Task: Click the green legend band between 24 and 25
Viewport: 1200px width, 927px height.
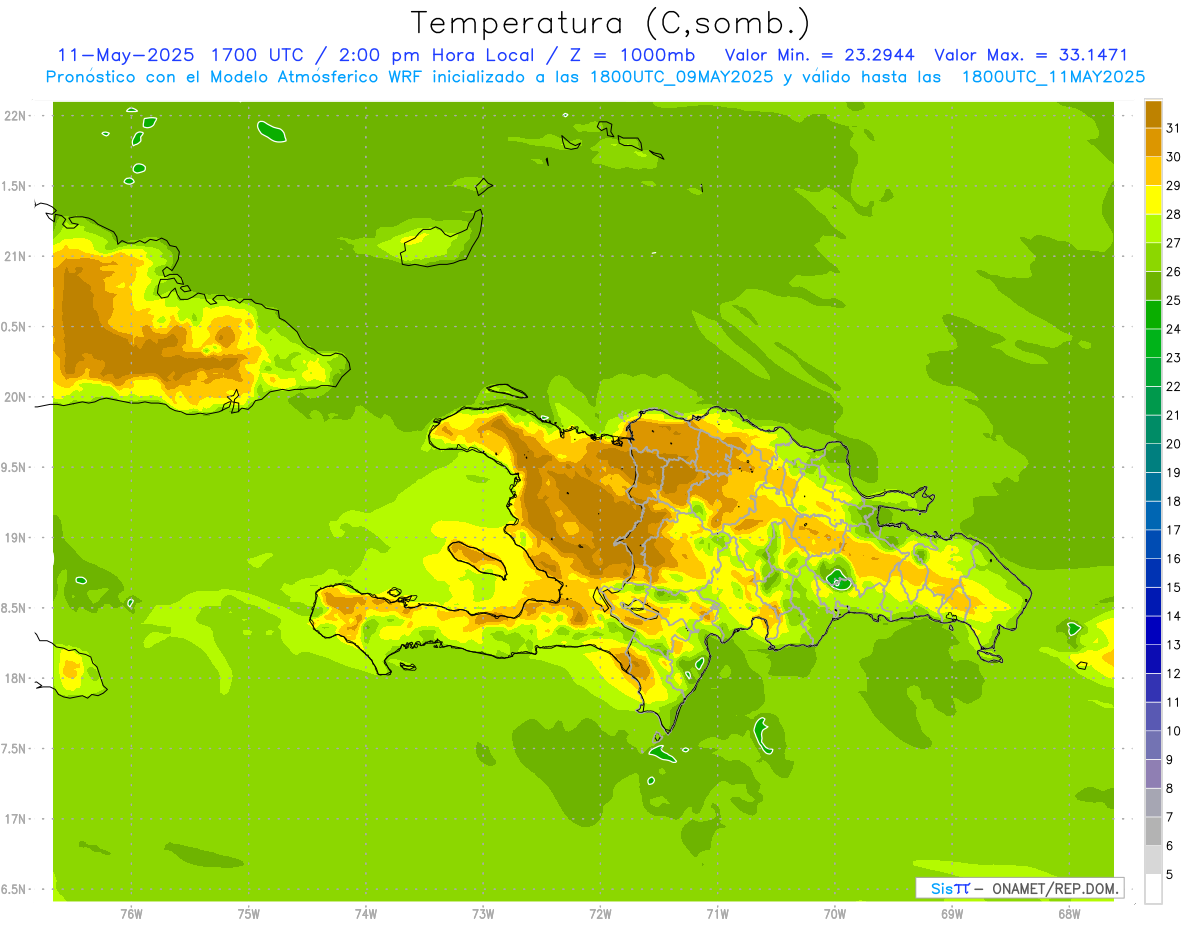Action: 1153,314
